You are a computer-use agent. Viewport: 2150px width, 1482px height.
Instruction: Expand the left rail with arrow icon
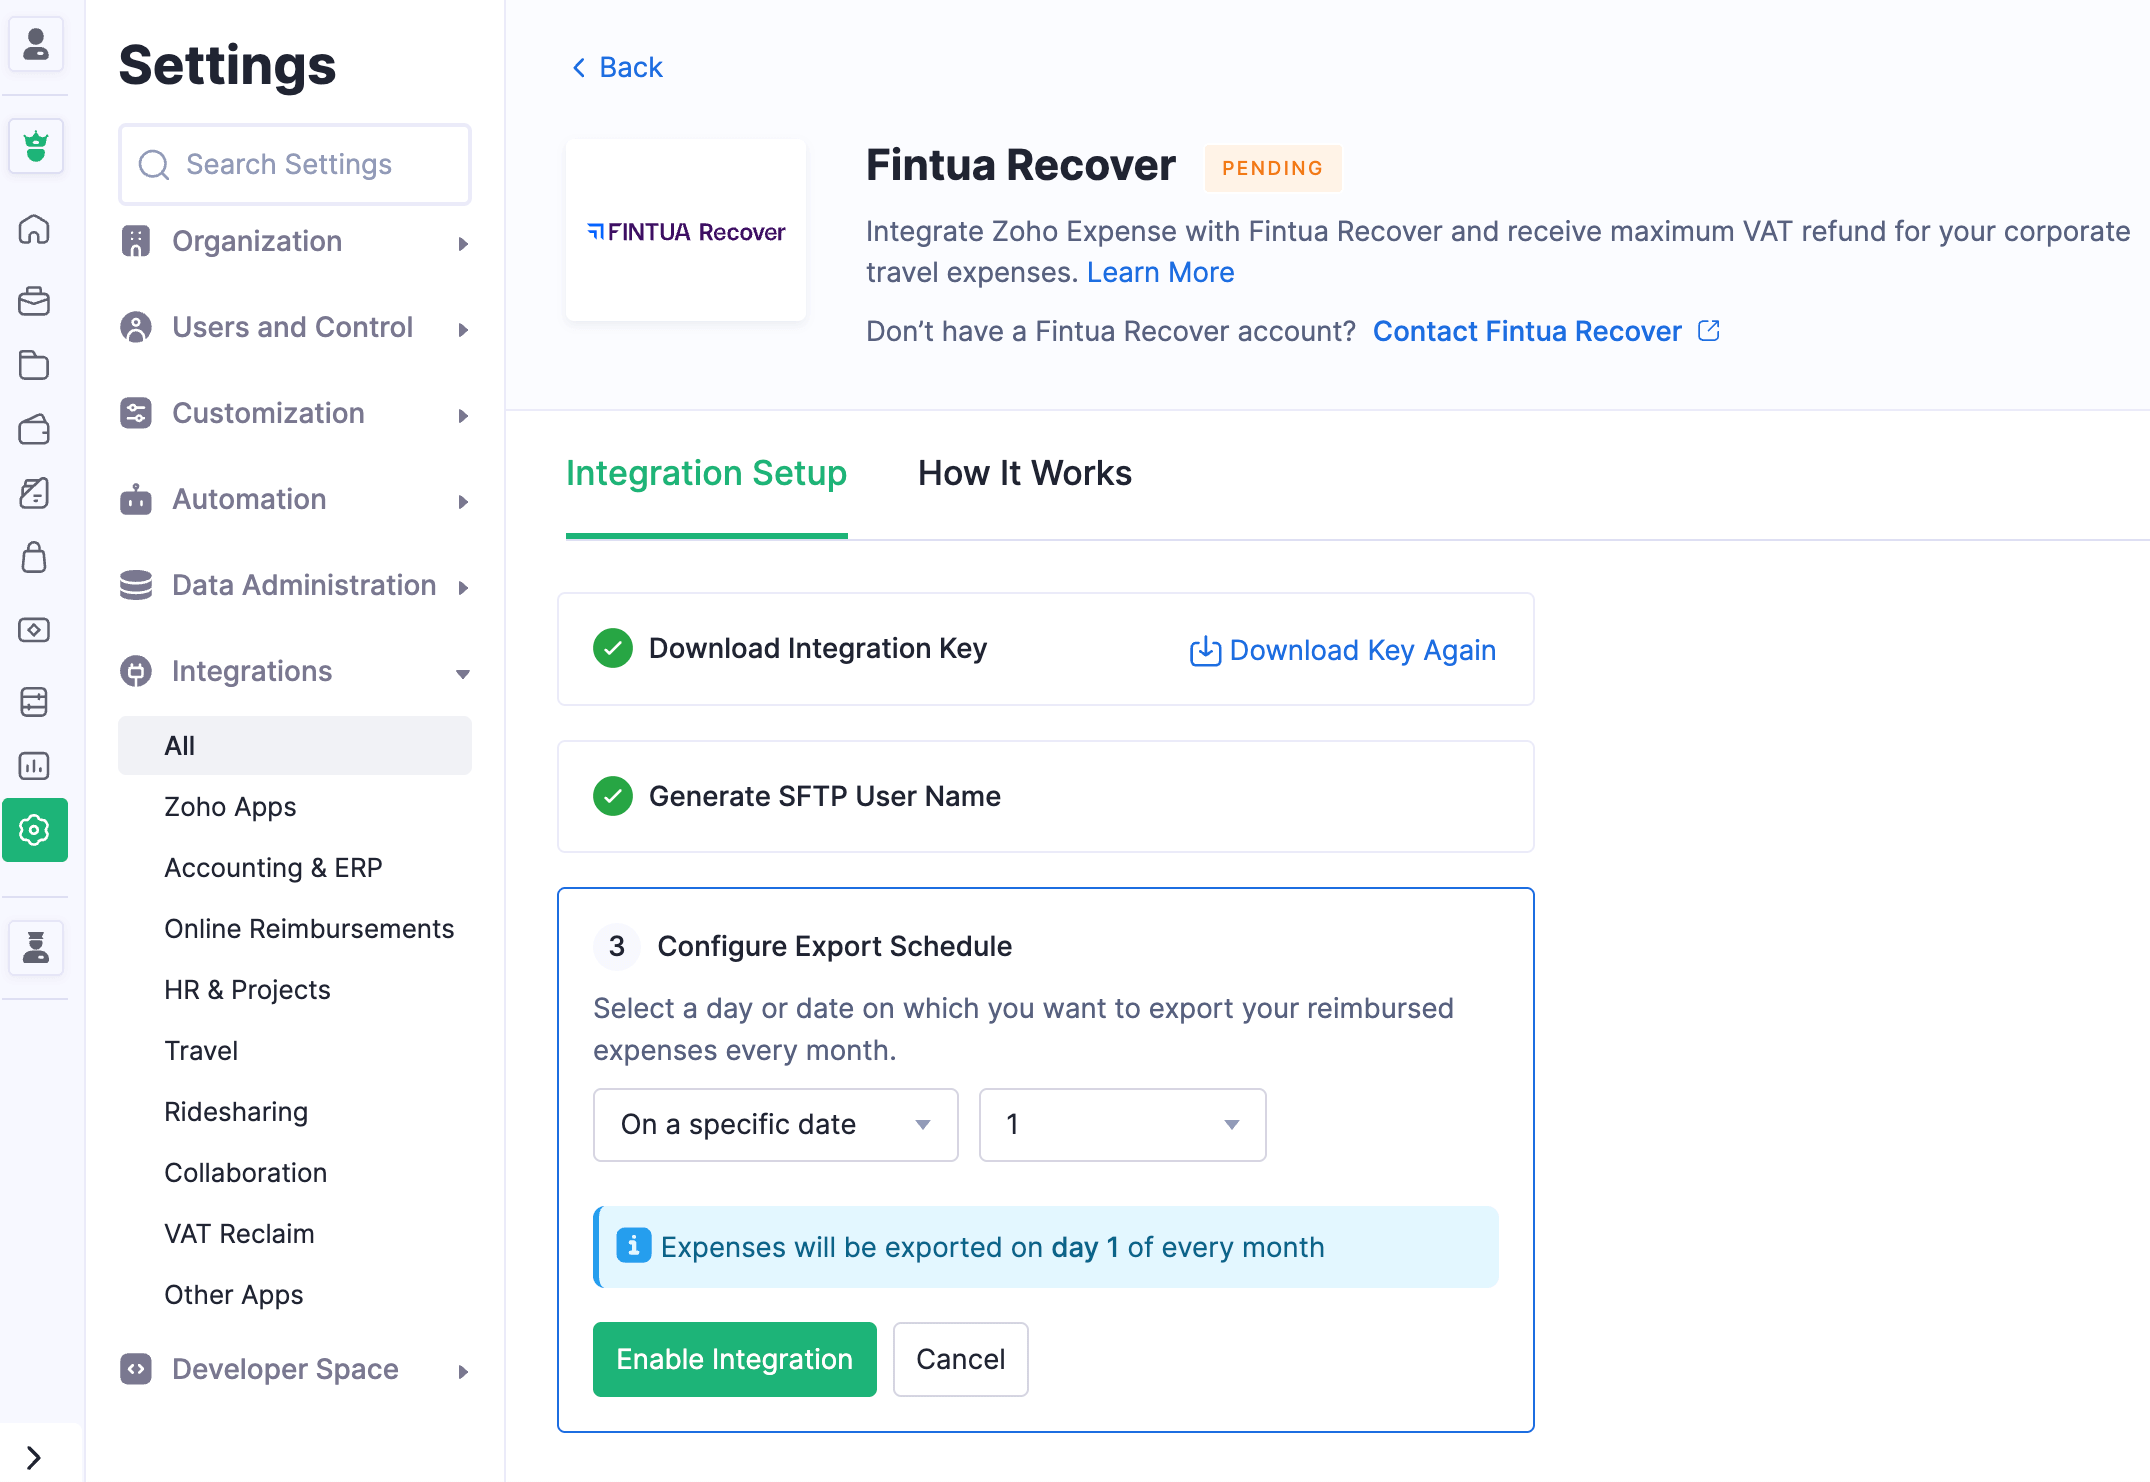[x=34, y=1457]
